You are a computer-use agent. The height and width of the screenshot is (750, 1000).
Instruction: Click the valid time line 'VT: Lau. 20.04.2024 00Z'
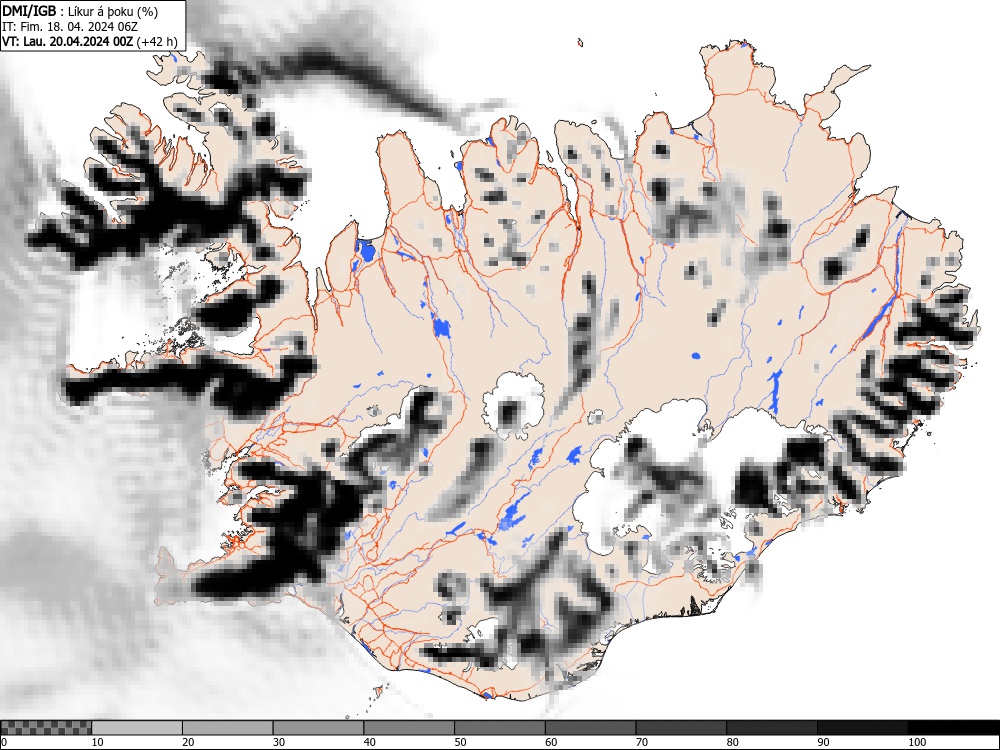click(68, 41)
